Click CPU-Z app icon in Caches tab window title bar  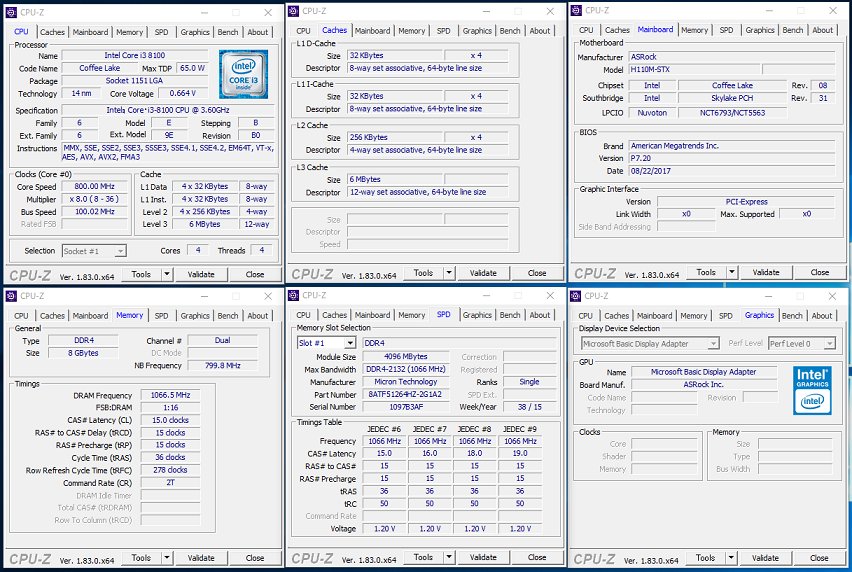tap(293, 11)
